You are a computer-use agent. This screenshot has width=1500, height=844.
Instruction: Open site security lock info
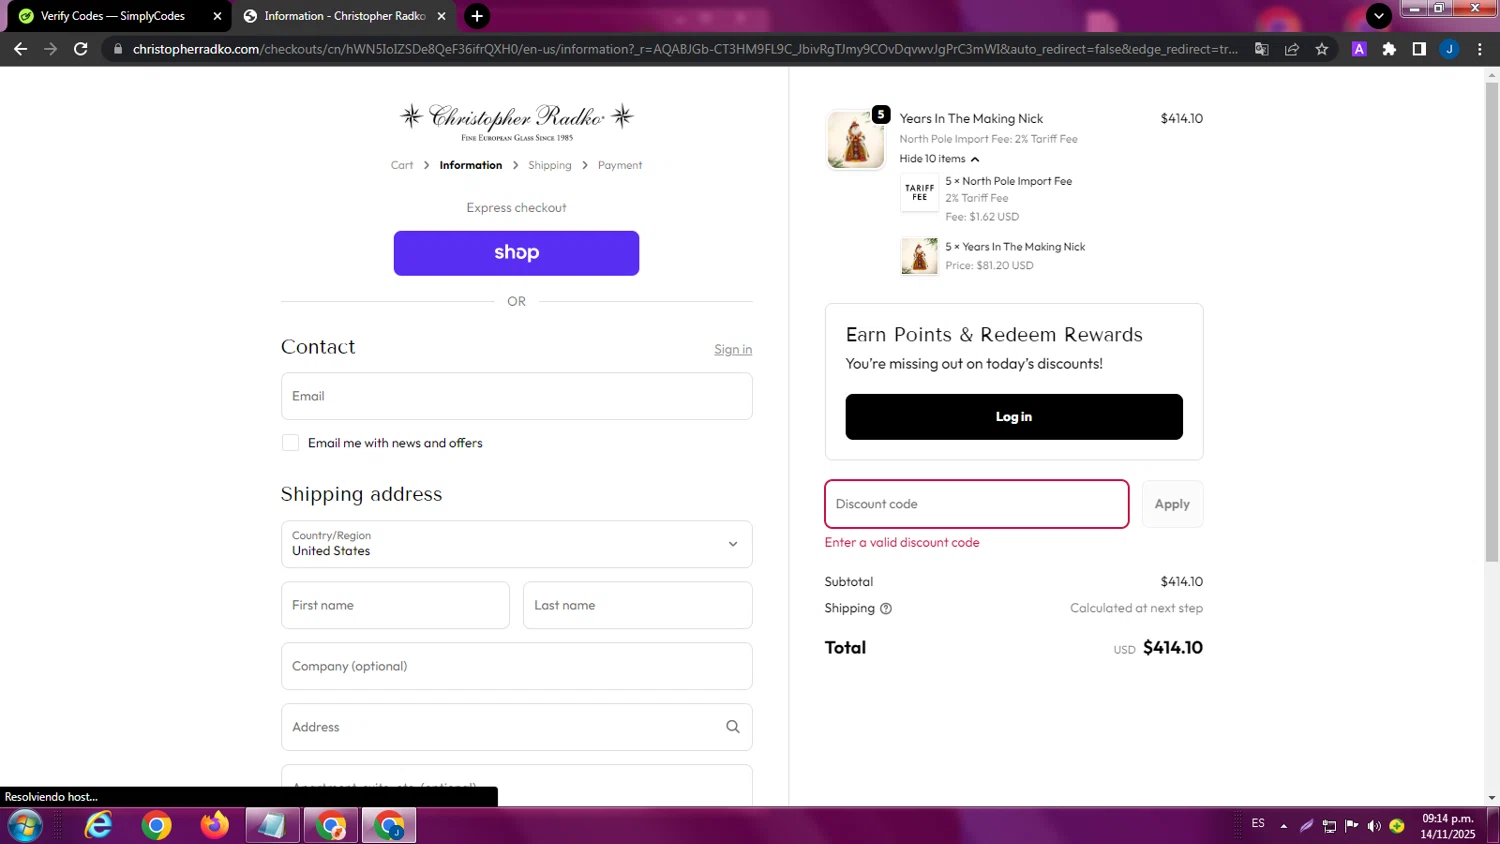coord(118,49)
